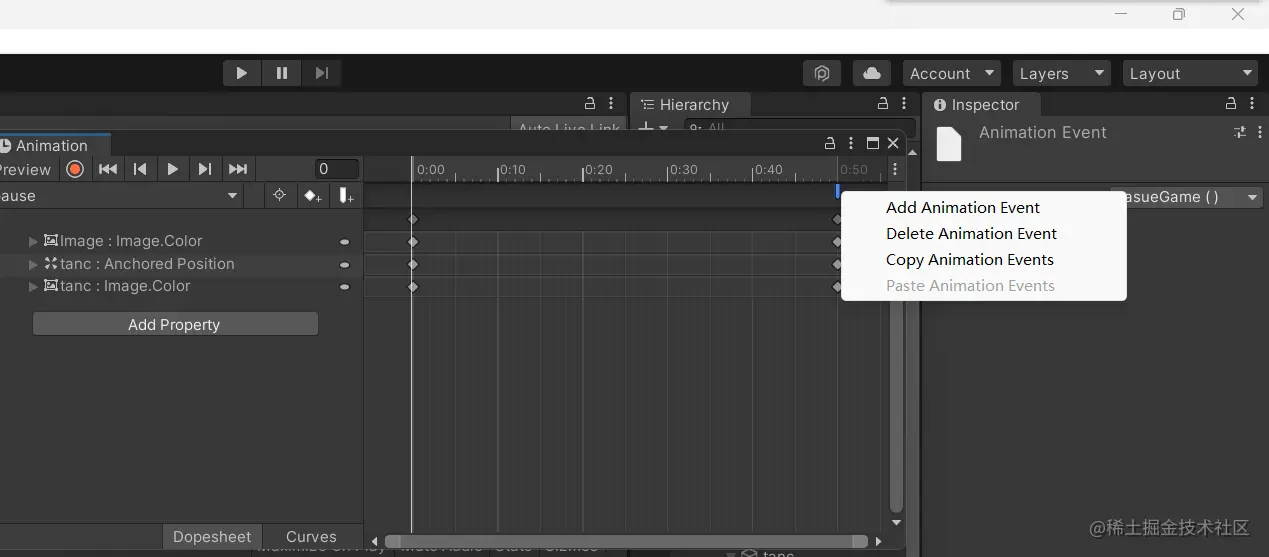1269x557 pixels.
Task: Open the Layers dropdown
Action: coord(1061,73)
